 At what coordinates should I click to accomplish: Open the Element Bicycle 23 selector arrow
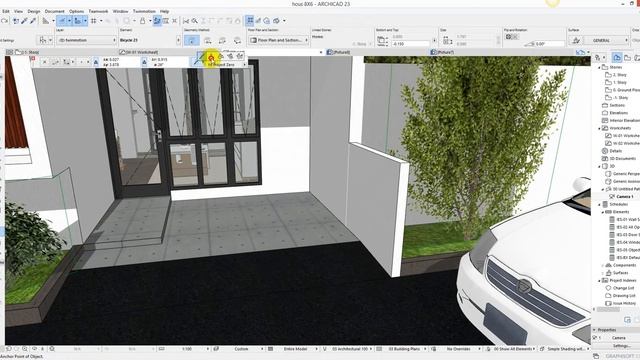[178, 40]
